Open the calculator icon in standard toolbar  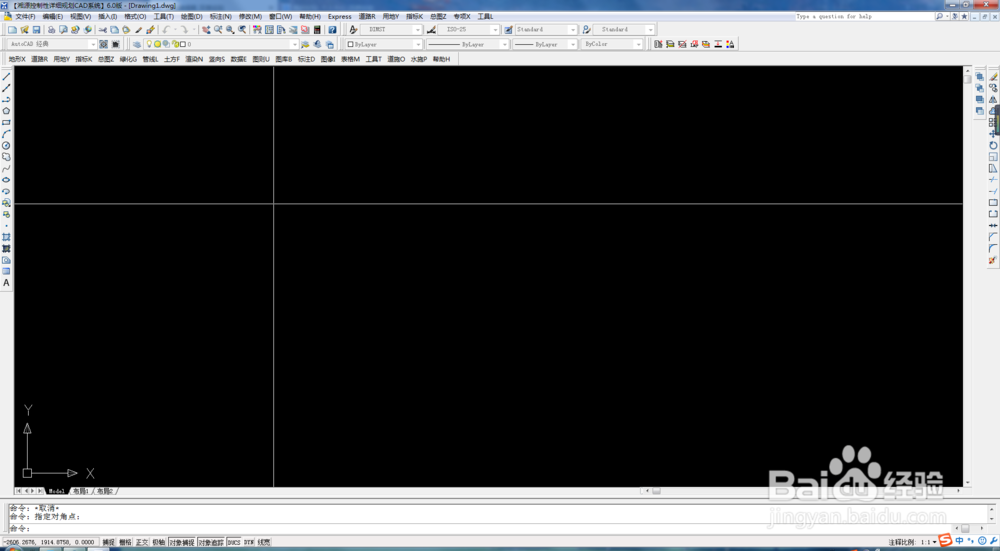(317, 30)
